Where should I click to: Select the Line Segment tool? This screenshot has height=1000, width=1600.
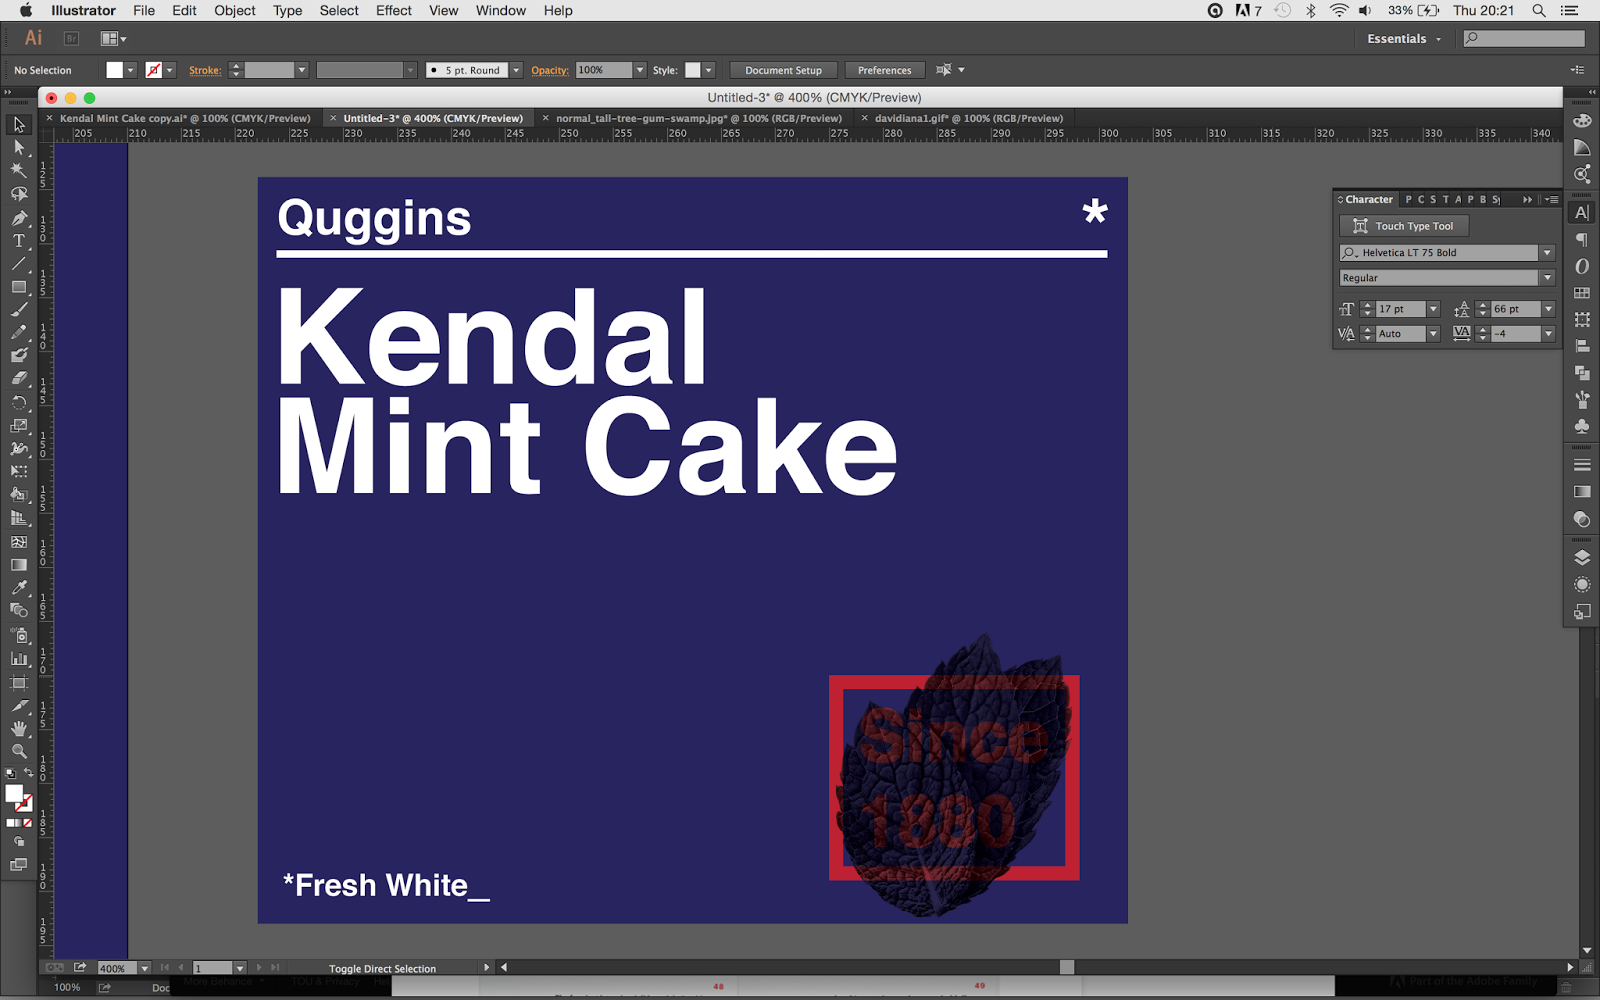(19, 264)
